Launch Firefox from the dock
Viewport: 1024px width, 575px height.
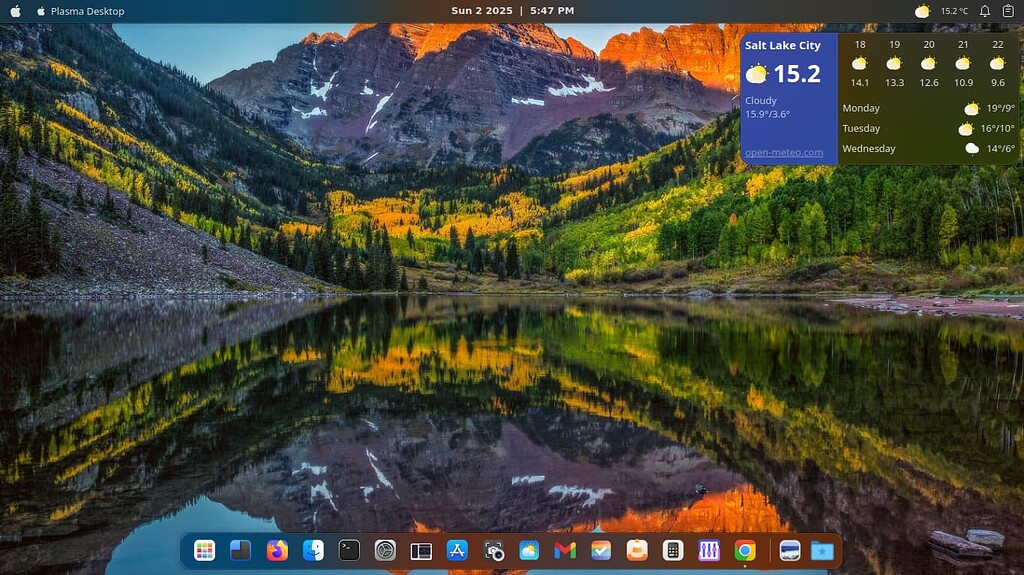pyautogui.click(x=277, y=550)
